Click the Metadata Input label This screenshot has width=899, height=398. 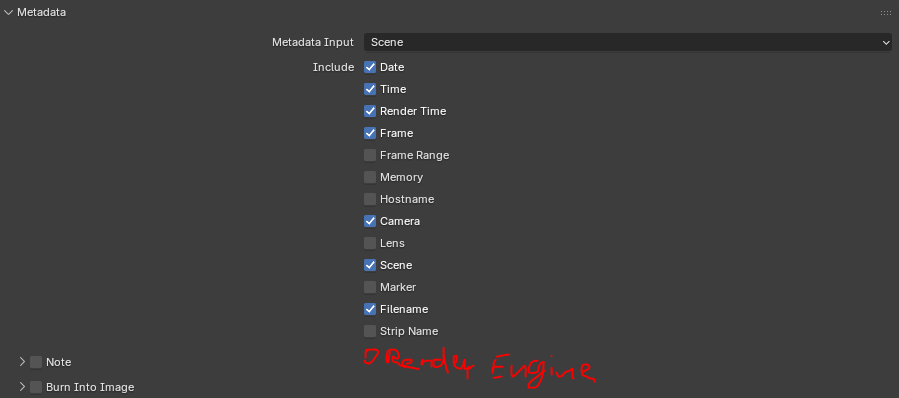pyautogui.click(x=313, y=42)
